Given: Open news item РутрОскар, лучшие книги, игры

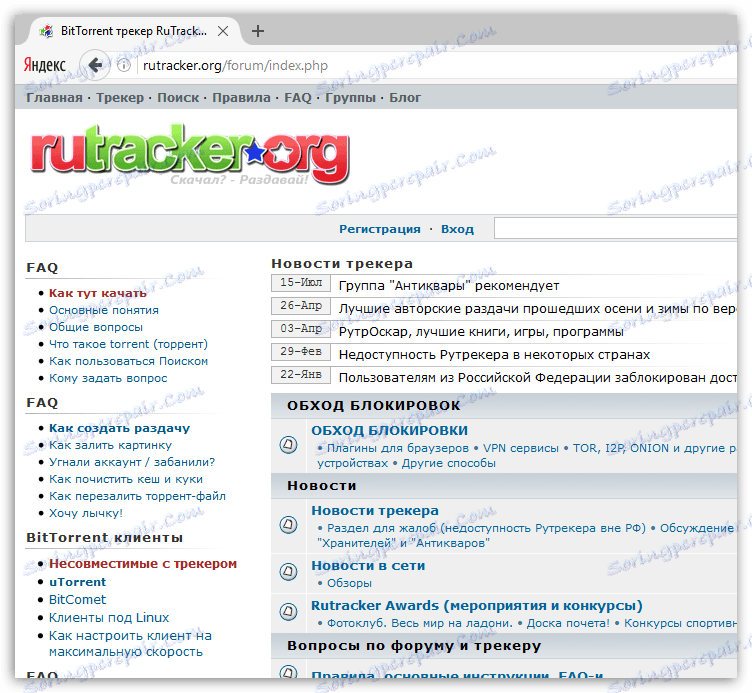Looking at the screenshot, I should 481,332.
